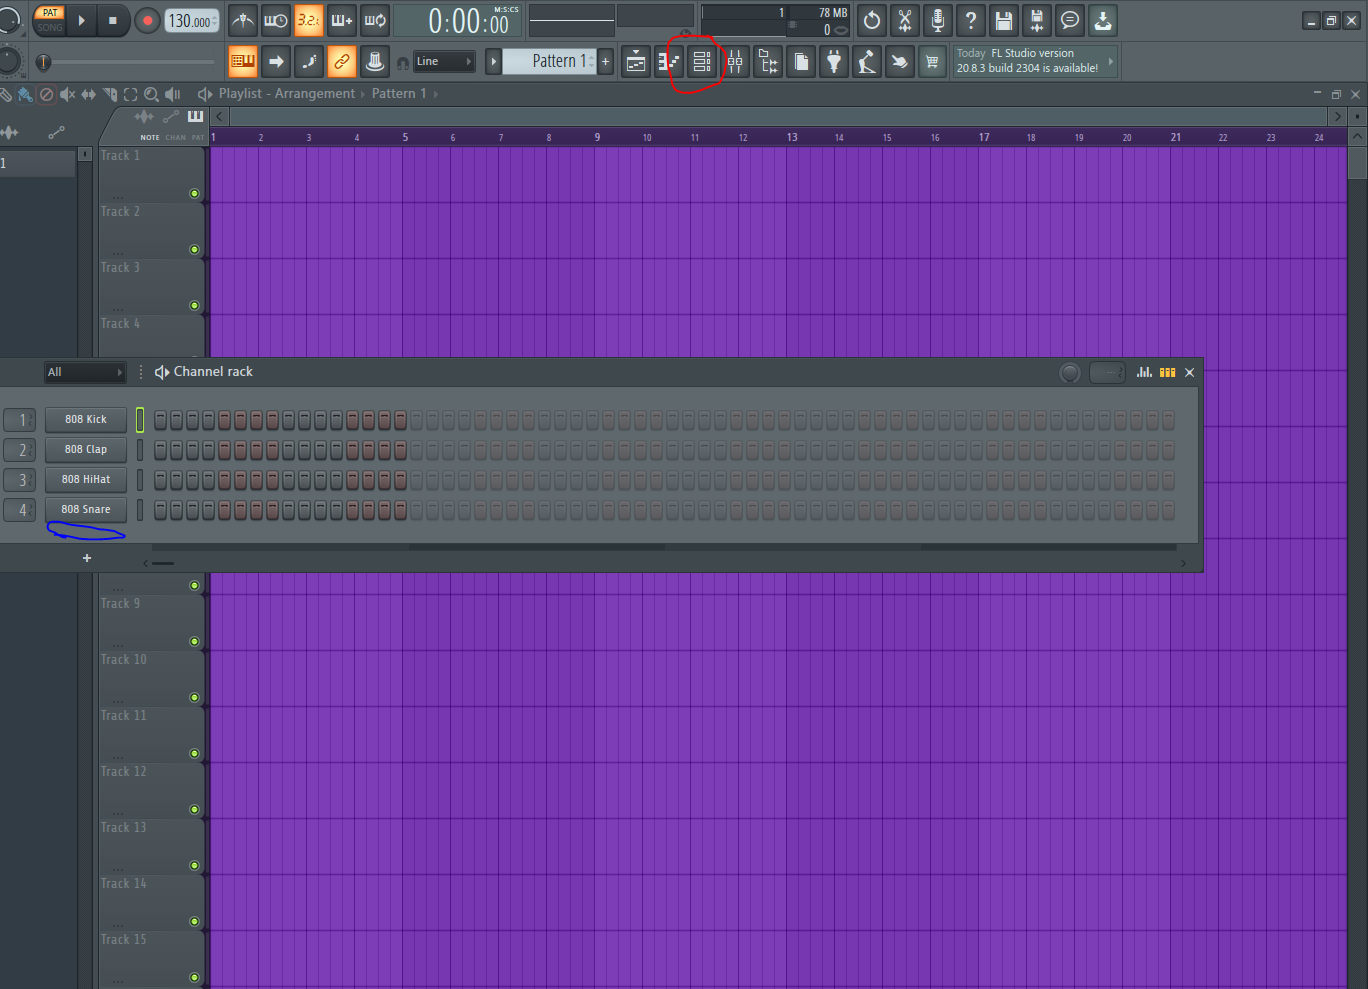Click the 808 Snare mixer track number 4
The width and height of the screenshot is (1368, 989).
19,510
